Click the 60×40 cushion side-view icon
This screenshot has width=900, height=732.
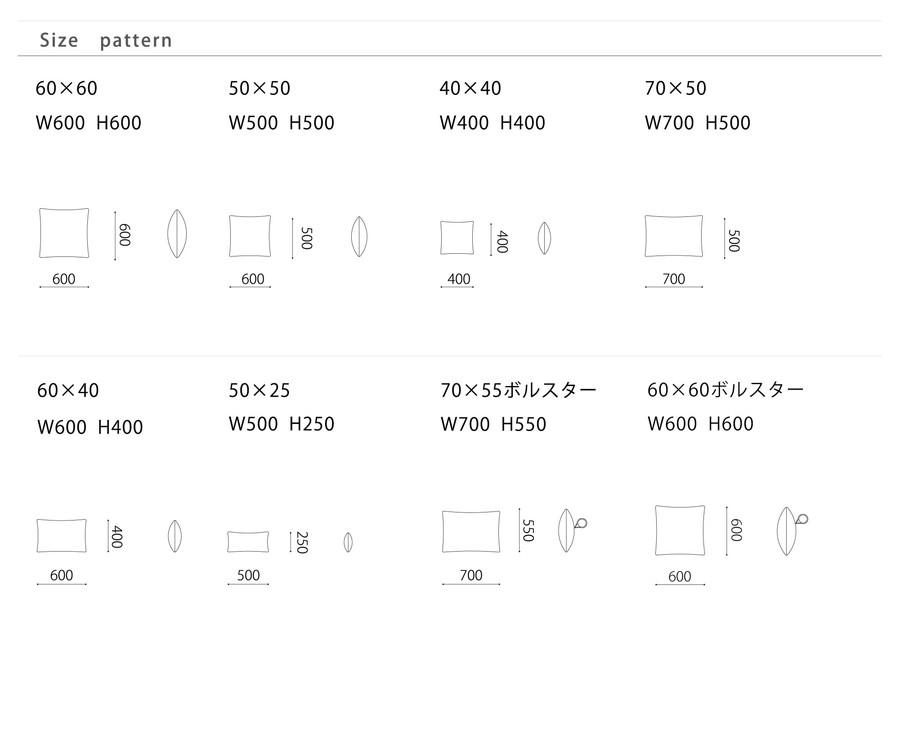pos(175,536)
